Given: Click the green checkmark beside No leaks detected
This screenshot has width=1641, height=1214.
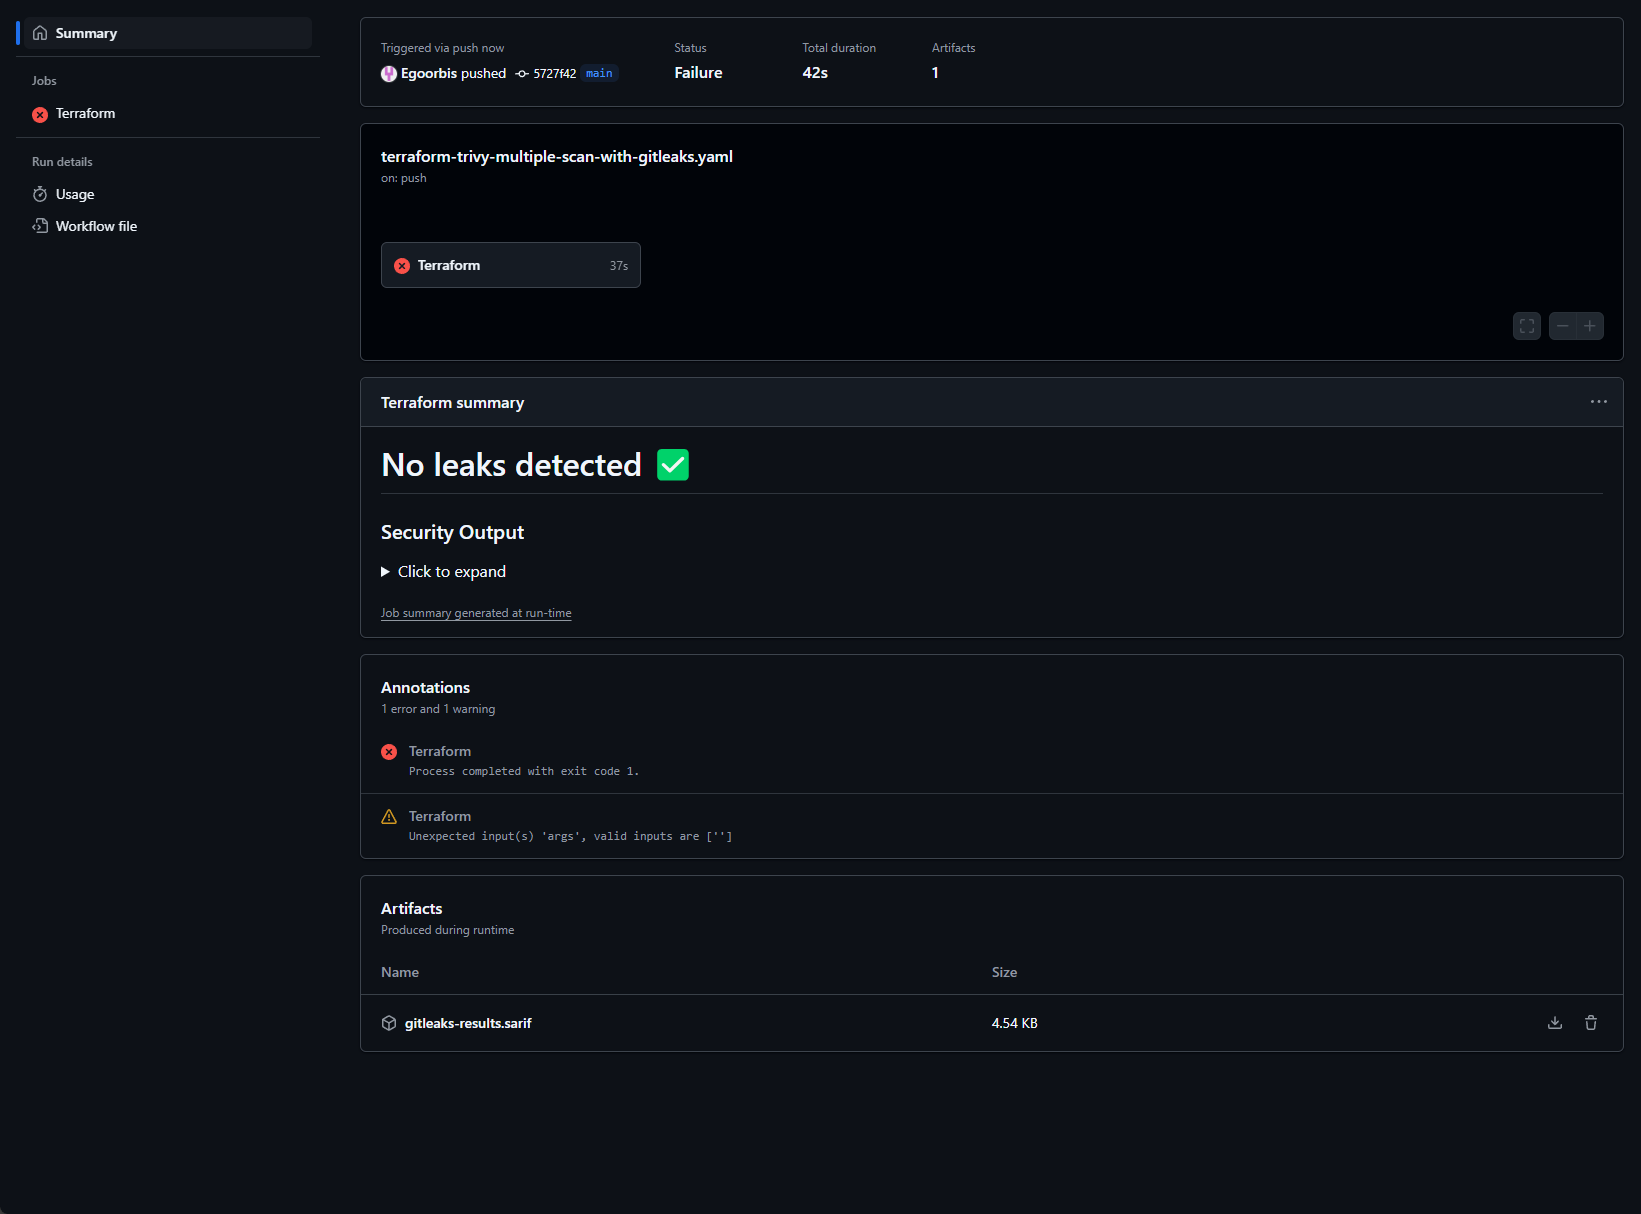Looking at the screenshot, I should 673,465.
